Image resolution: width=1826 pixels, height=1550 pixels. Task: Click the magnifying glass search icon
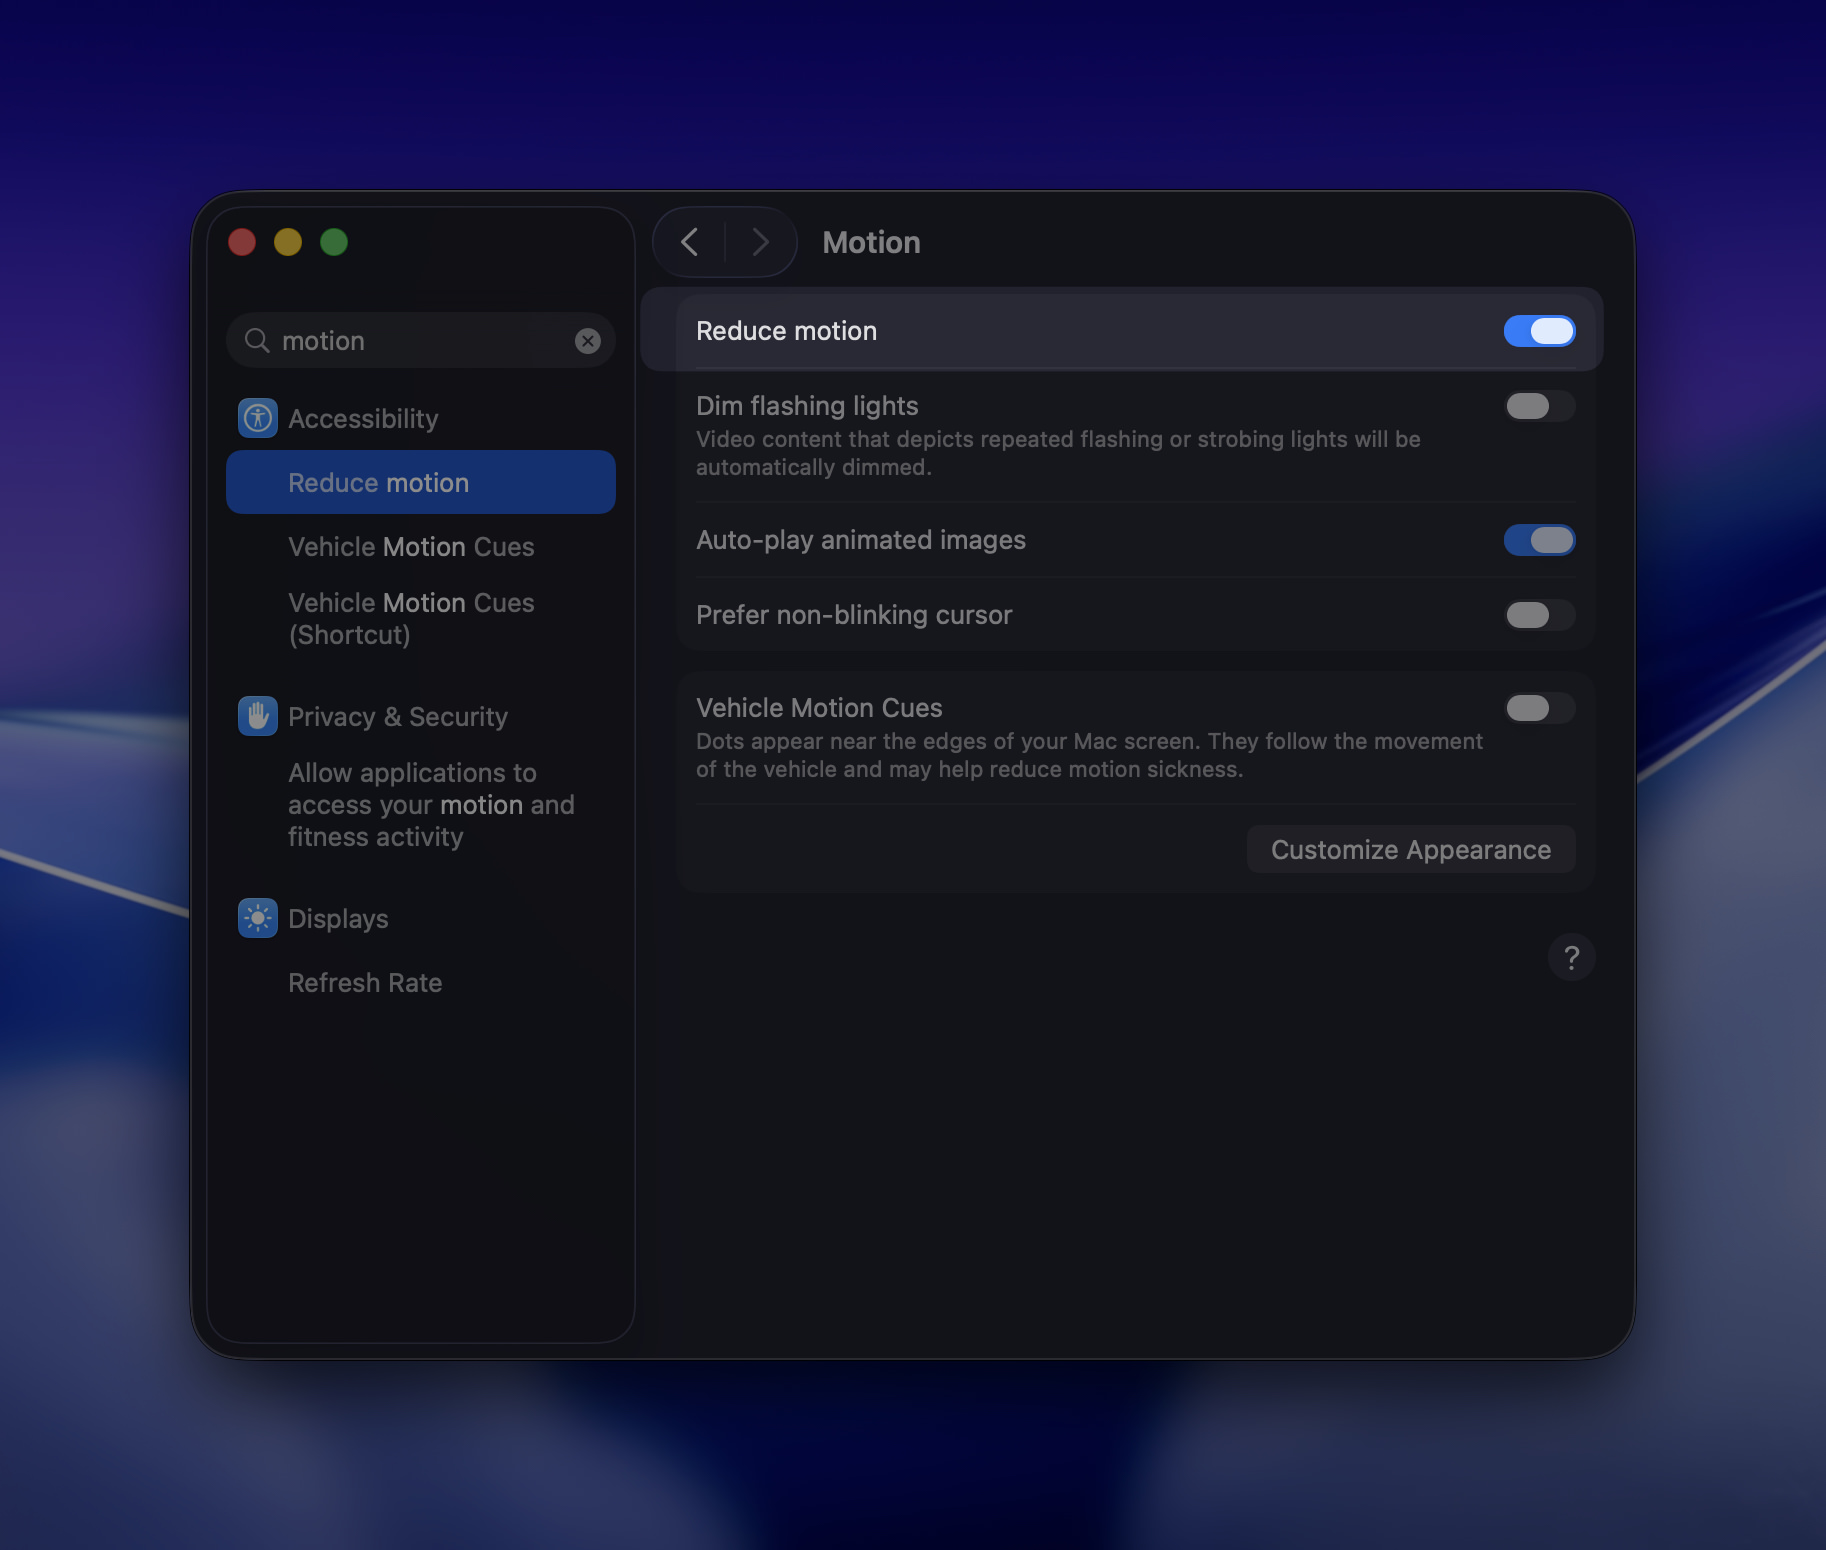click(x=257, y=341)
